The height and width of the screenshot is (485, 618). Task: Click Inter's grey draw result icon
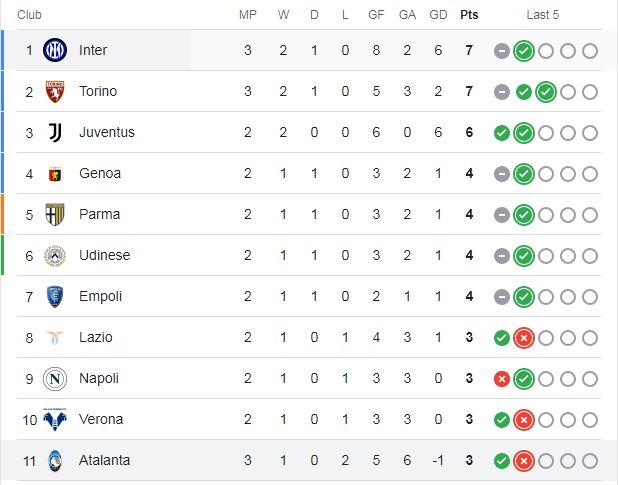(x=502, y=51)
